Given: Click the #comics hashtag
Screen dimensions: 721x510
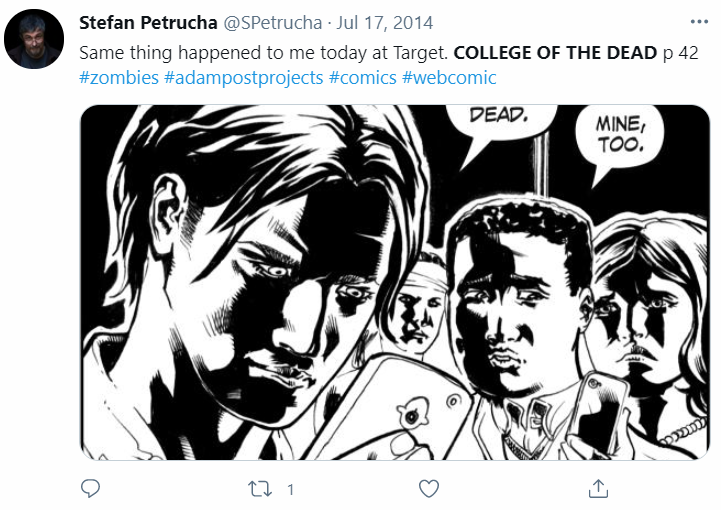Looking at the screenshot, I should tap(362, 77).
